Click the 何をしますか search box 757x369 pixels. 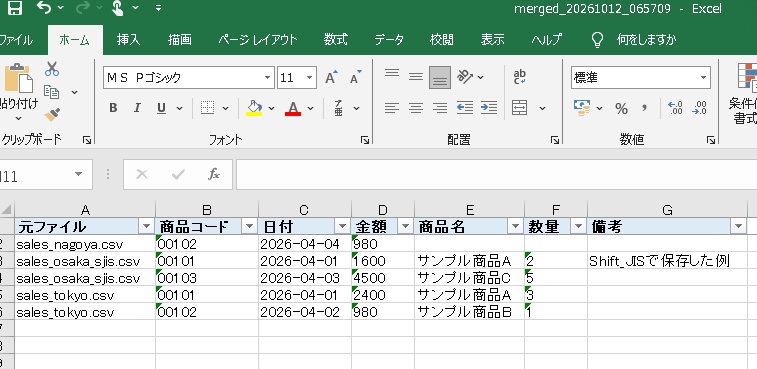pos(646,40)
